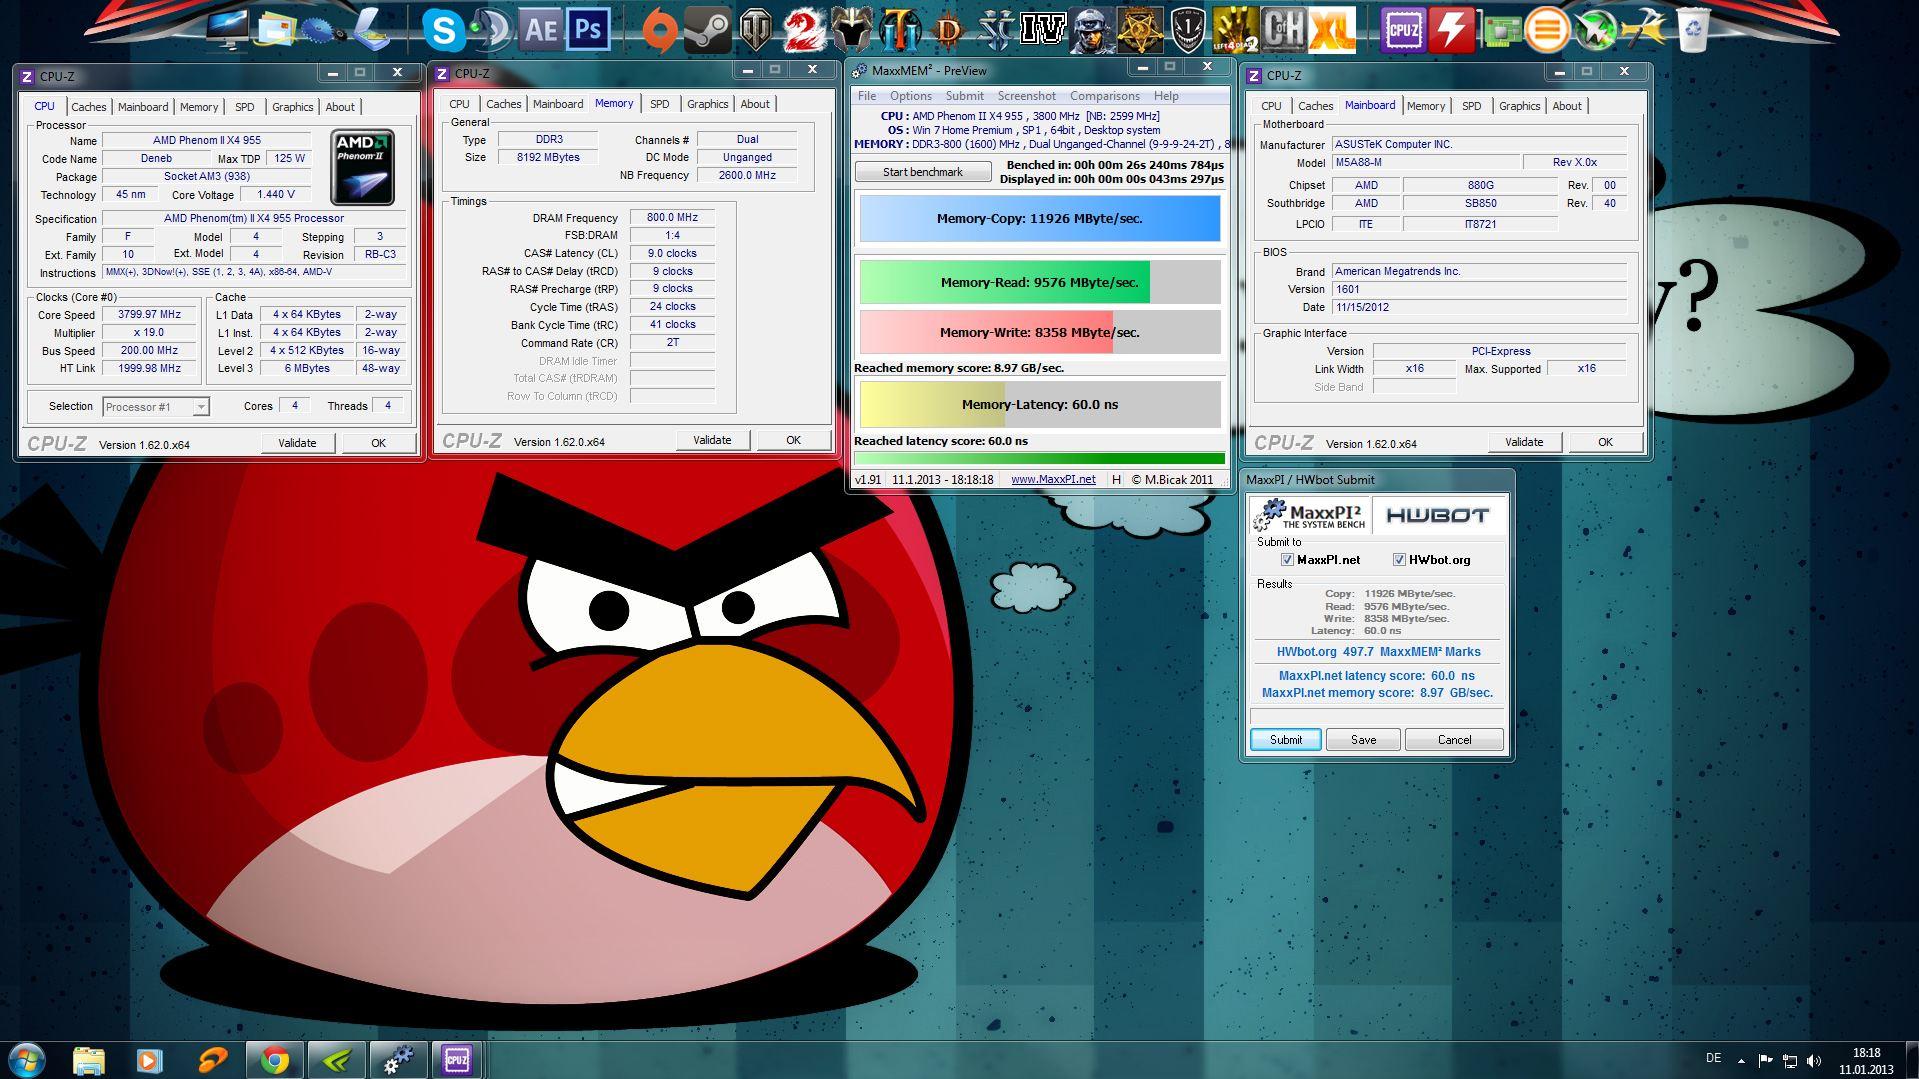Open Memory tab in right CPU-Z window
Viewport: 1919px width, 1079px height.
1425,106
